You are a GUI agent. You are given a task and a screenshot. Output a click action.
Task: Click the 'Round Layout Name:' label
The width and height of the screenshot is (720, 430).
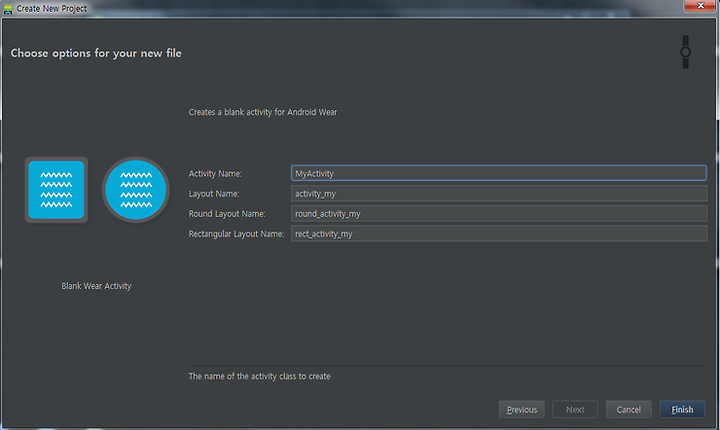coord(227,214)
